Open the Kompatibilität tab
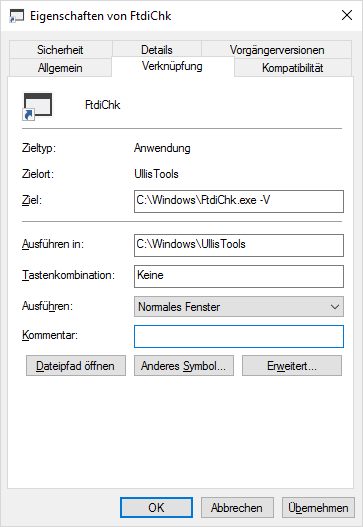Viewport: 363px width, 527px height. point(293,68)
